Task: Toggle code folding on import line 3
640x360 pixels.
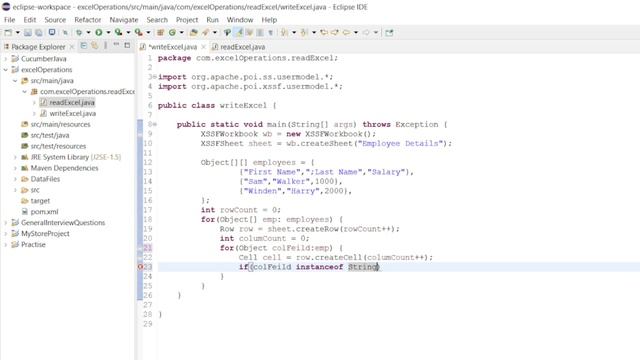Action: coord(155,77)
